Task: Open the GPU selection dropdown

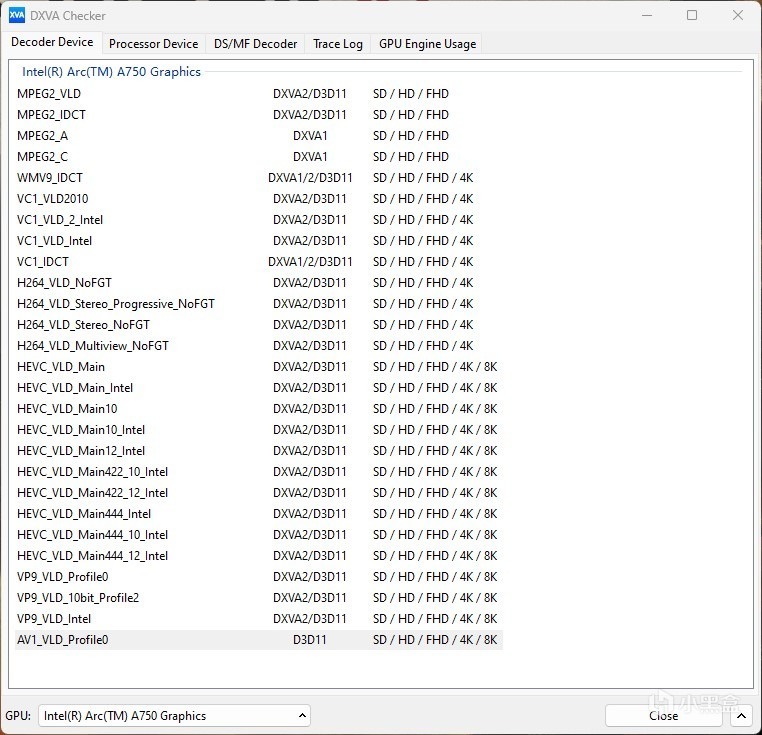Action: [x=174, y=716]
